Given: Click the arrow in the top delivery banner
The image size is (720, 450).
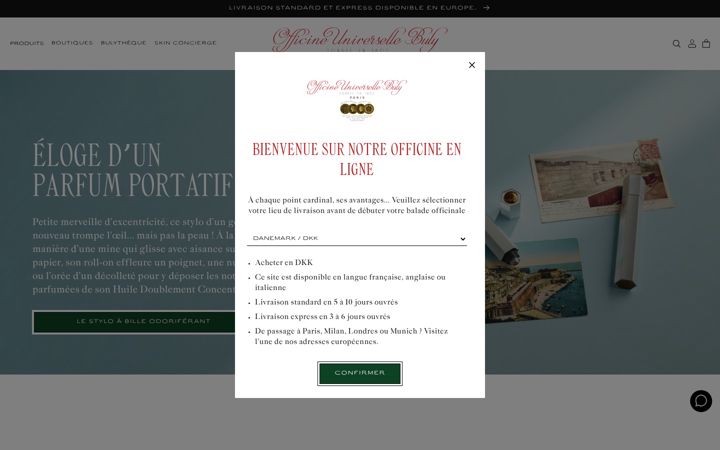Looking at the screenshot, I should pos(486,8).
